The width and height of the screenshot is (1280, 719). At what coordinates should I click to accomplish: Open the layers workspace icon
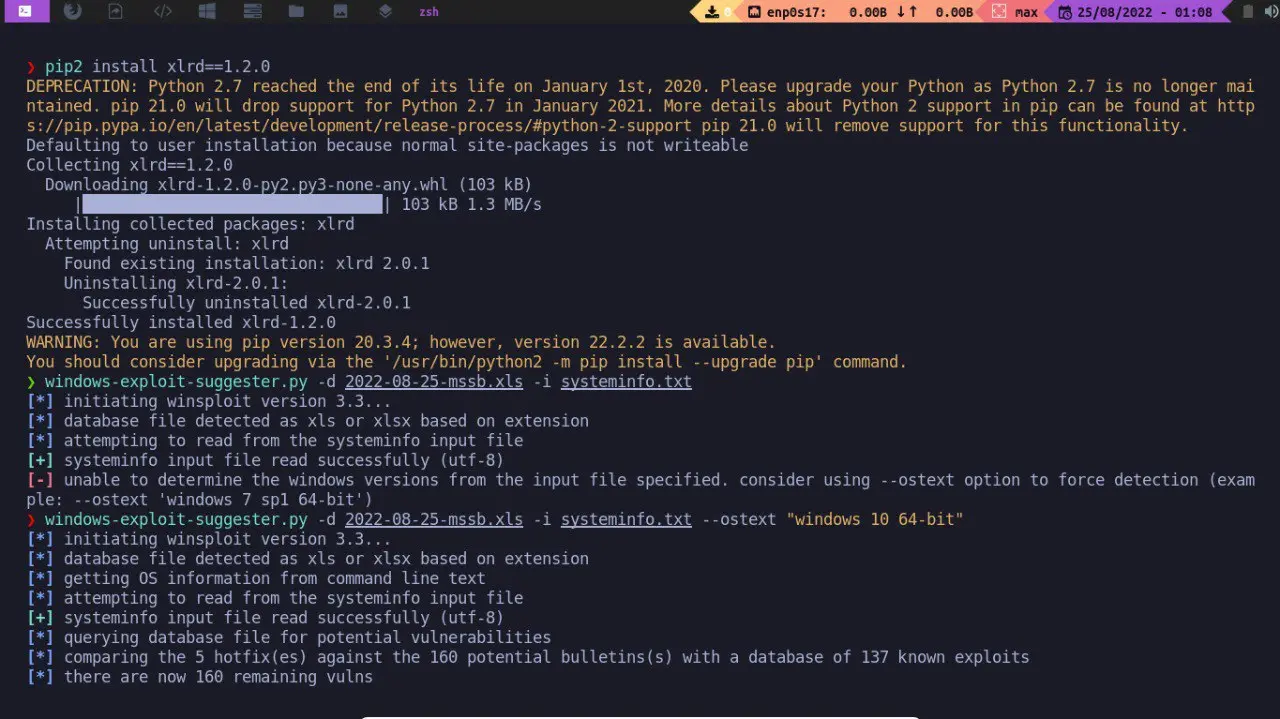click(385, 12)
